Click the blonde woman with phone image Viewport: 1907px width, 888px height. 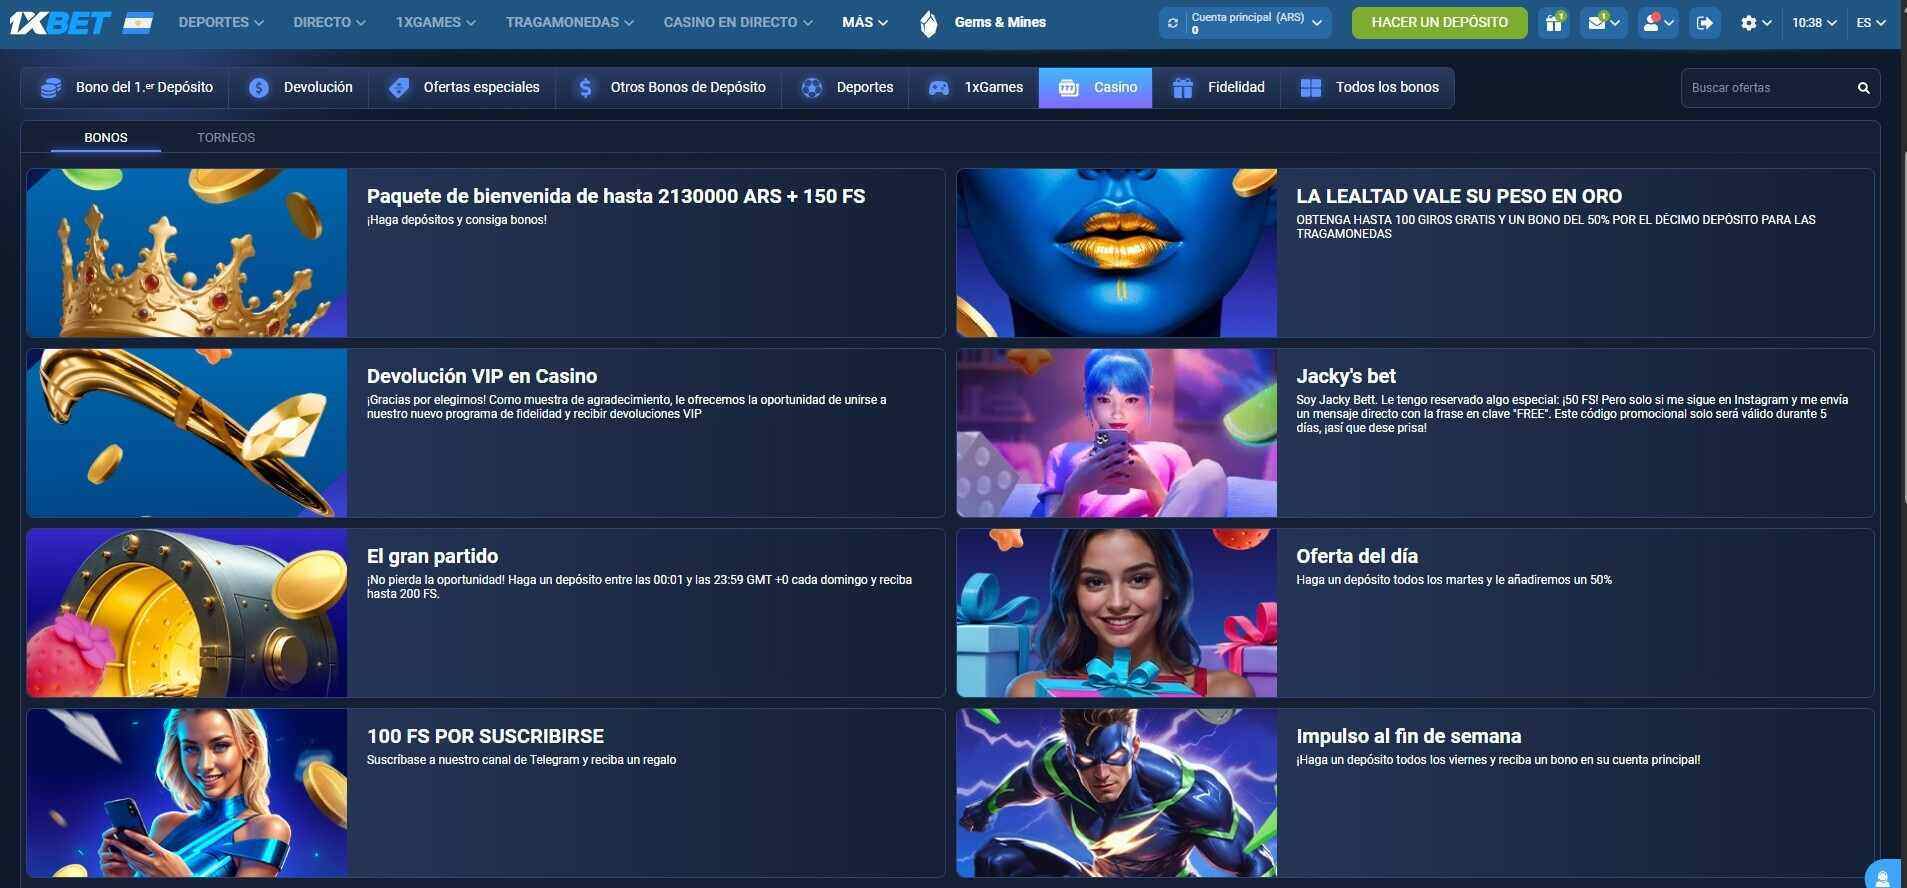[x=187, y=793]
